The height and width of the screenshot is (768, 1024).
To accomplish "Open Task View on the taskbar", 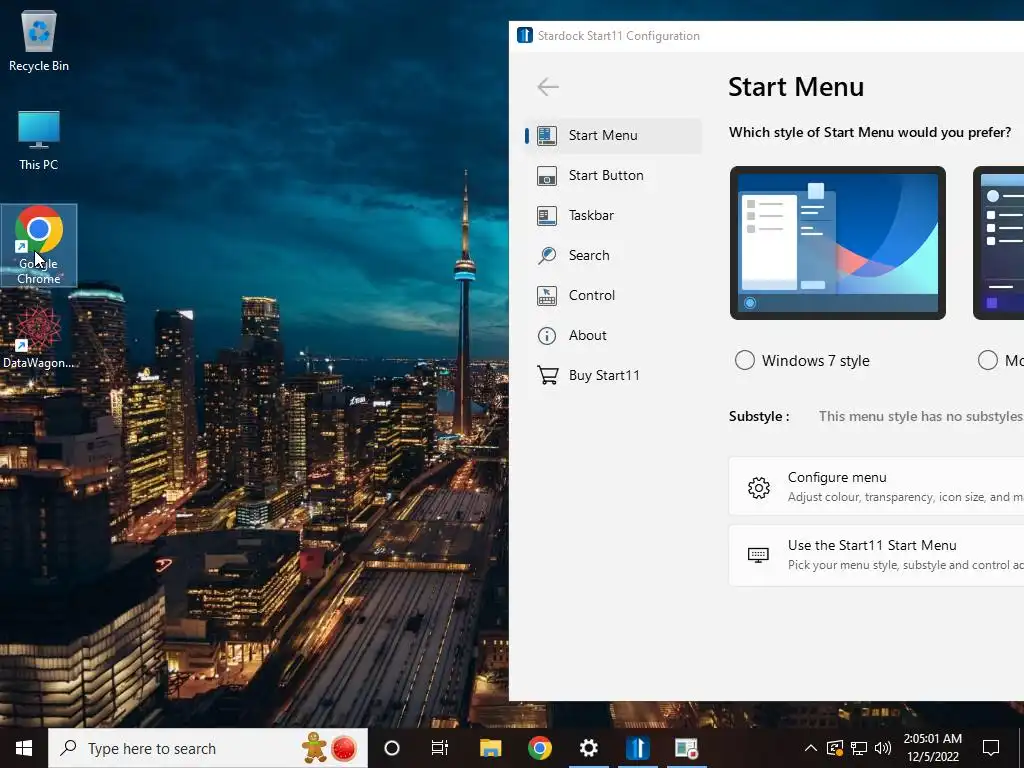I will coord(440,748).
